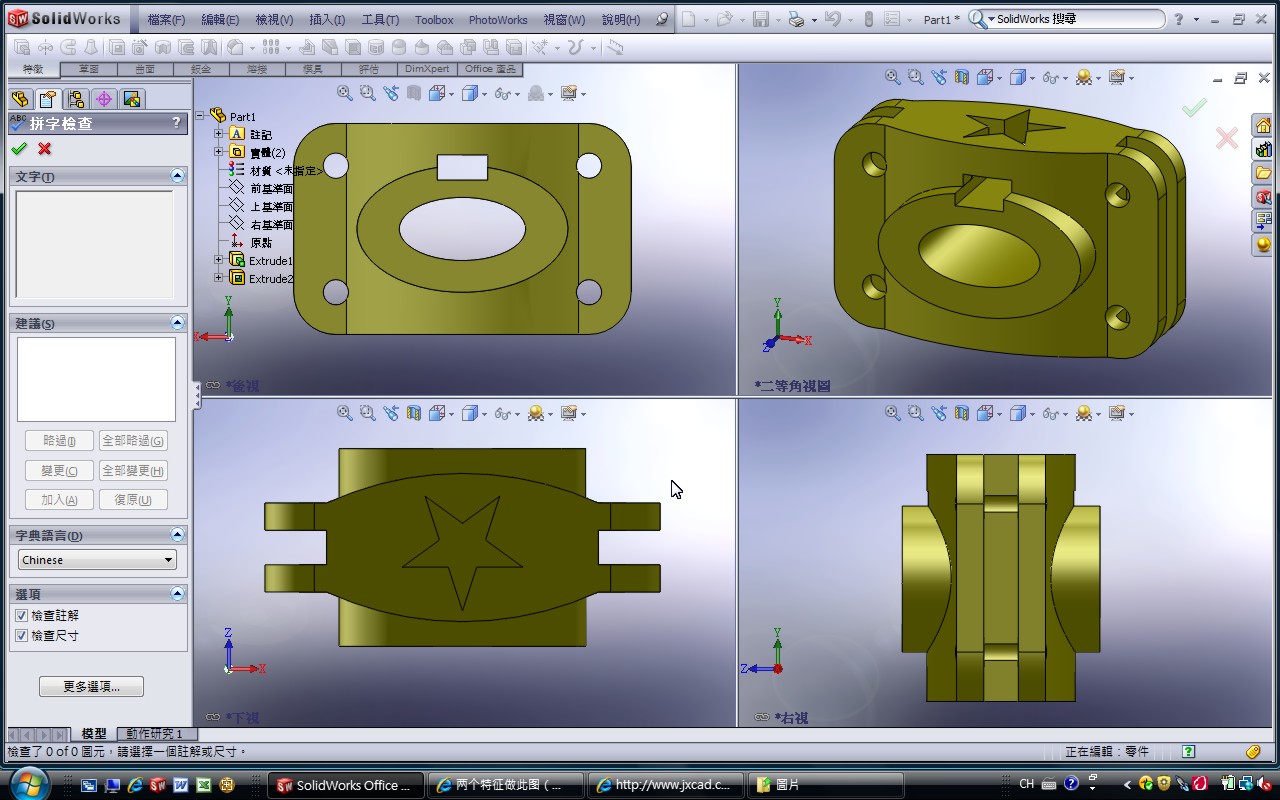Viewport: 1280px width, 800px height.
Task: Expand the Extrude2 feature node
Action: 218,278
